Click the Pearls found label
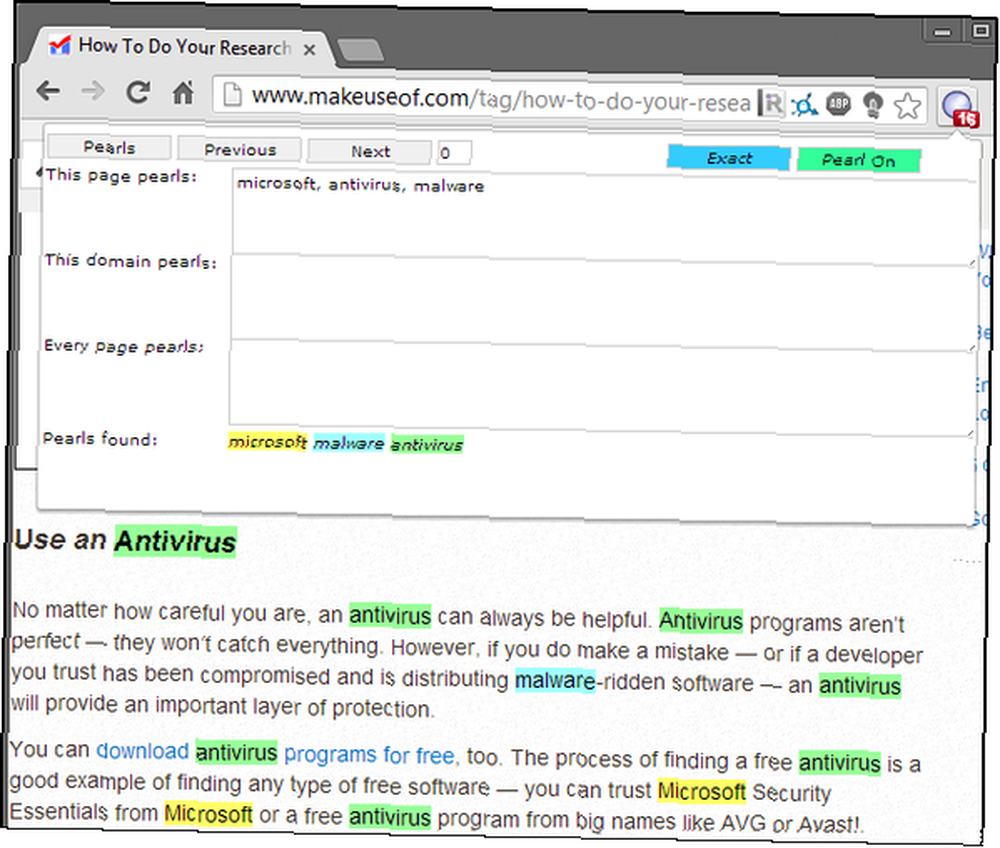 [x=99, y=439]
